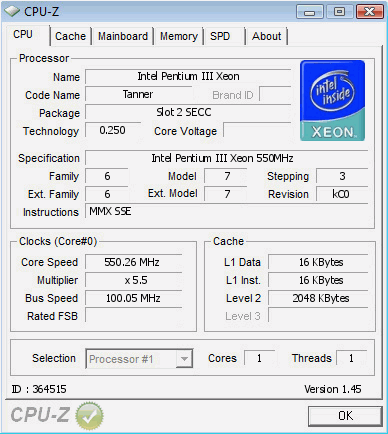Open the SPD tab

(220, 36)
